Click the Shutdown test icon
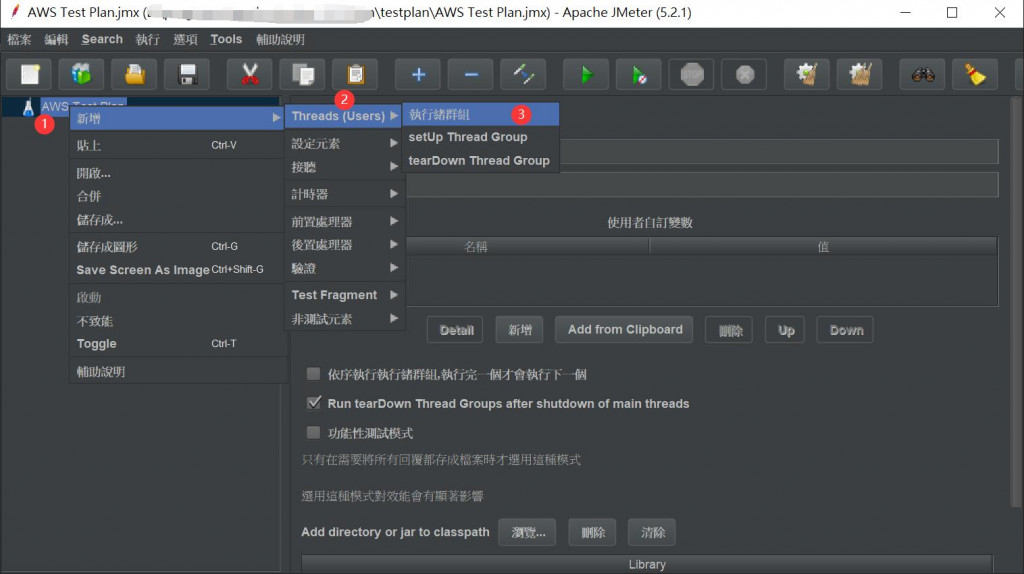This screenshot has width=1024, height=574. (744, 74)
